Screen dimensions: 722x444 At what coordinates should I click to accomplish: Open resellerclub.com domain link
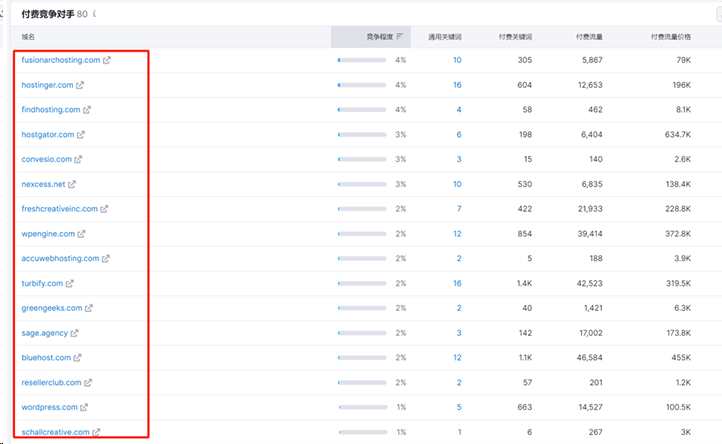pos(51,383)
